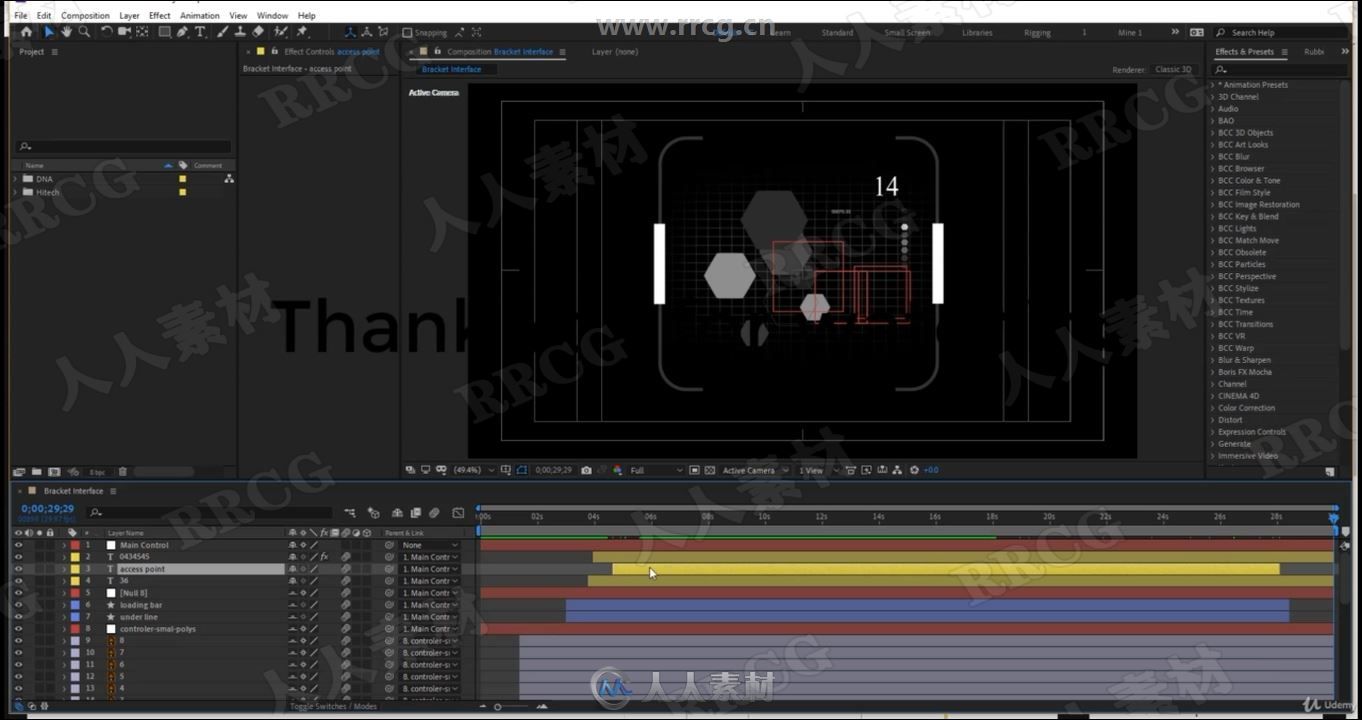Open parent dropdown of Main Control layer
Screen dimensions: 1362x720
430,545
